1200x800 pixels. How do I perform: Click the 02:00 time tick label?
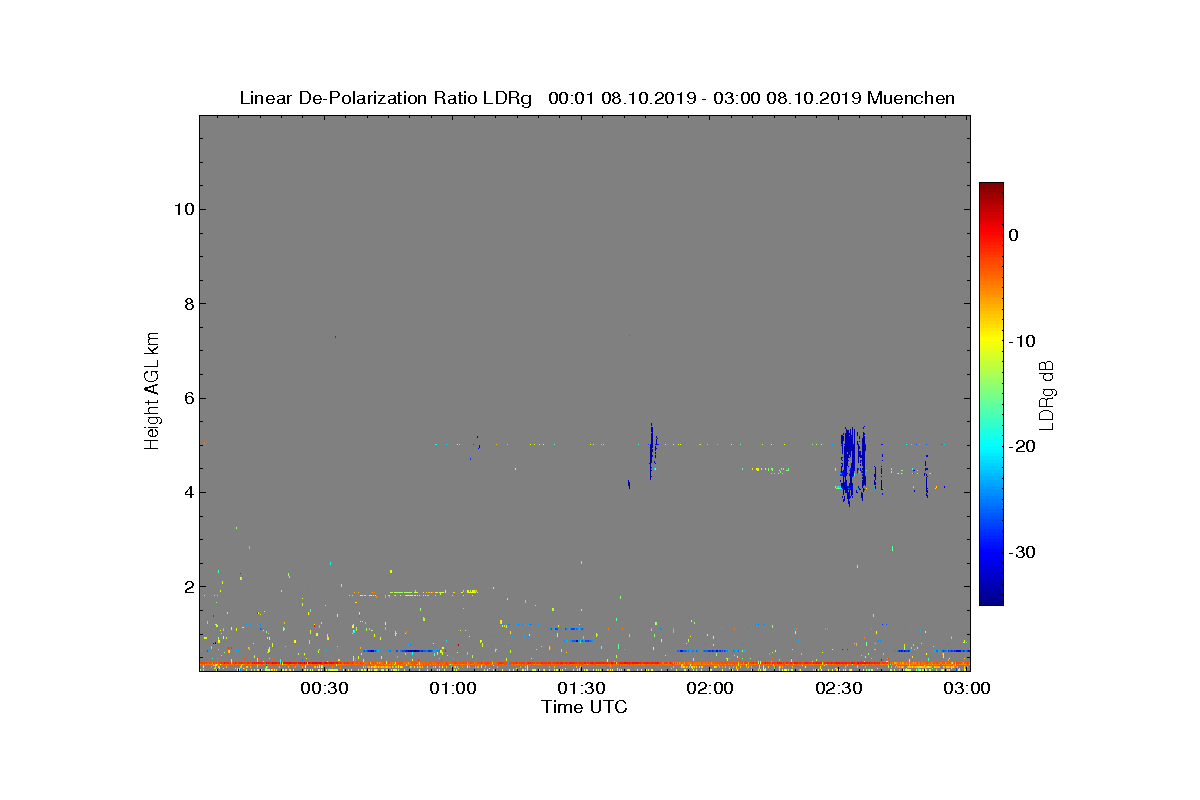[710, 689]
